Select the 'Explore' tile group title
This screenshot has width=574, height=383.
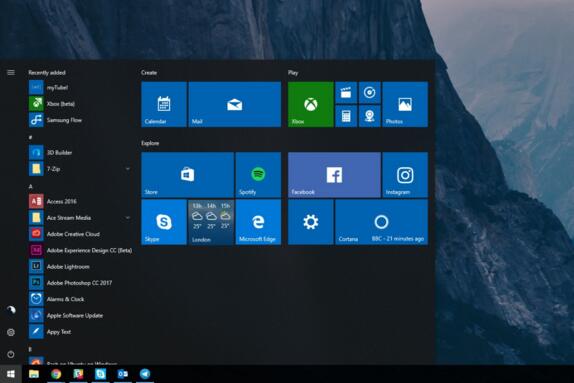click(x=150, y=143)
